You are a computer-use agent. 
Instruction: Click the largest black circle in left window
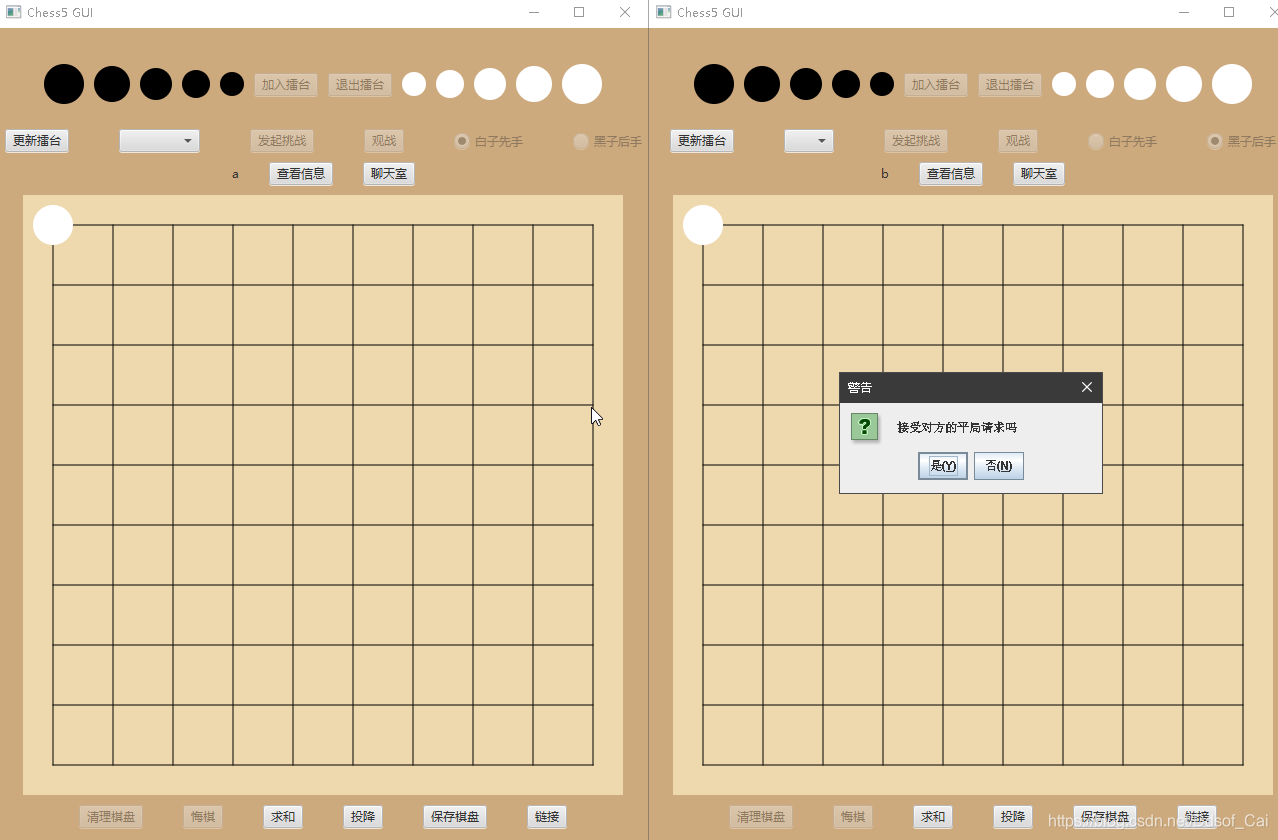[64, 84]
